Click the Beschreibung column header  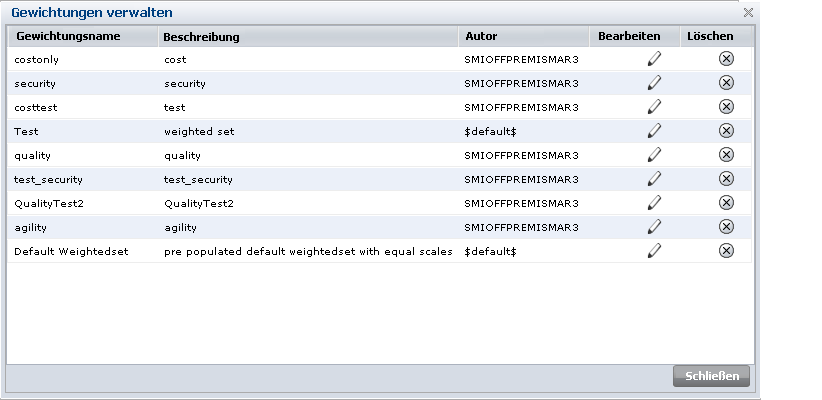200,36
